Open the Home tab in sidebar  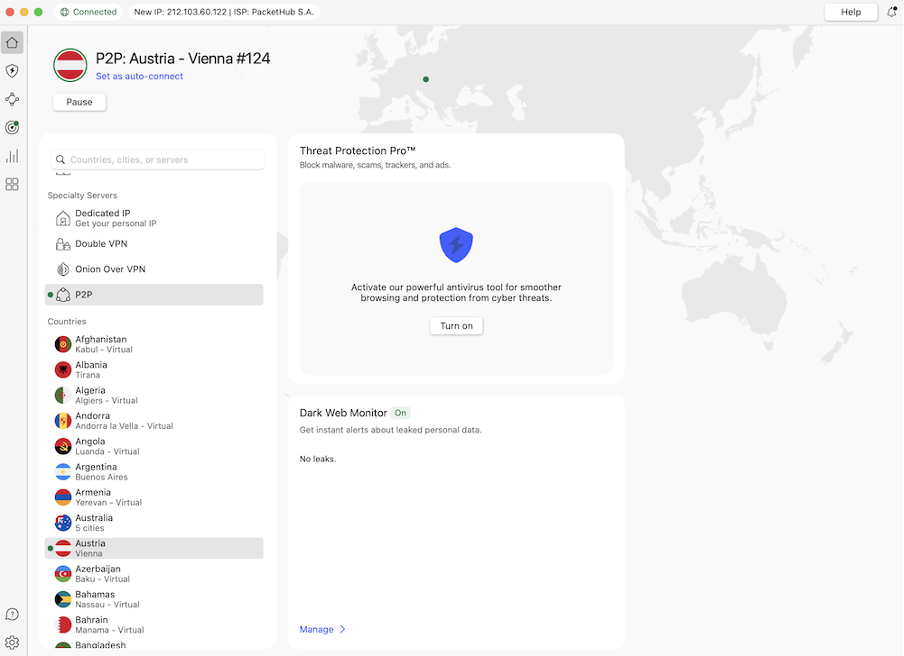12,43
